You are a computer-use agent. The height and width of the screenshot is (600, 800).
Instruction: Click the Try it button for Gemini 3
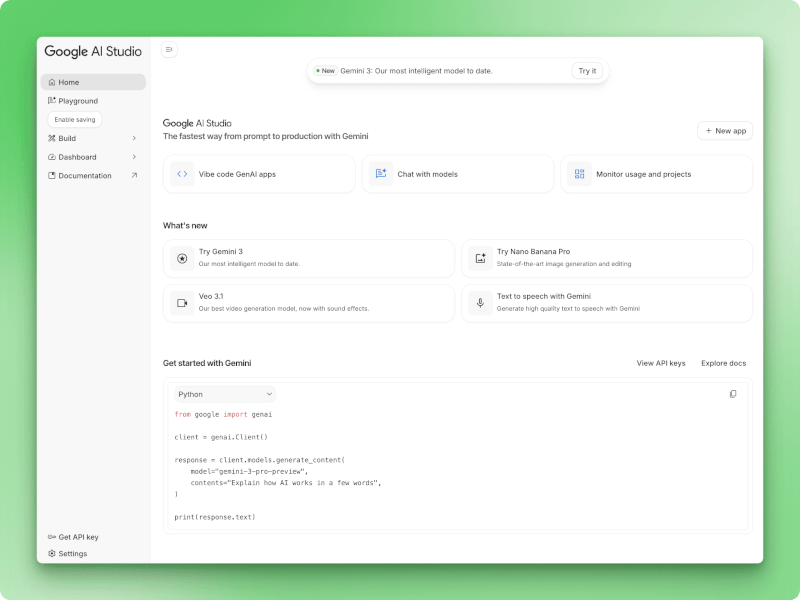click(x=588, y=70)
